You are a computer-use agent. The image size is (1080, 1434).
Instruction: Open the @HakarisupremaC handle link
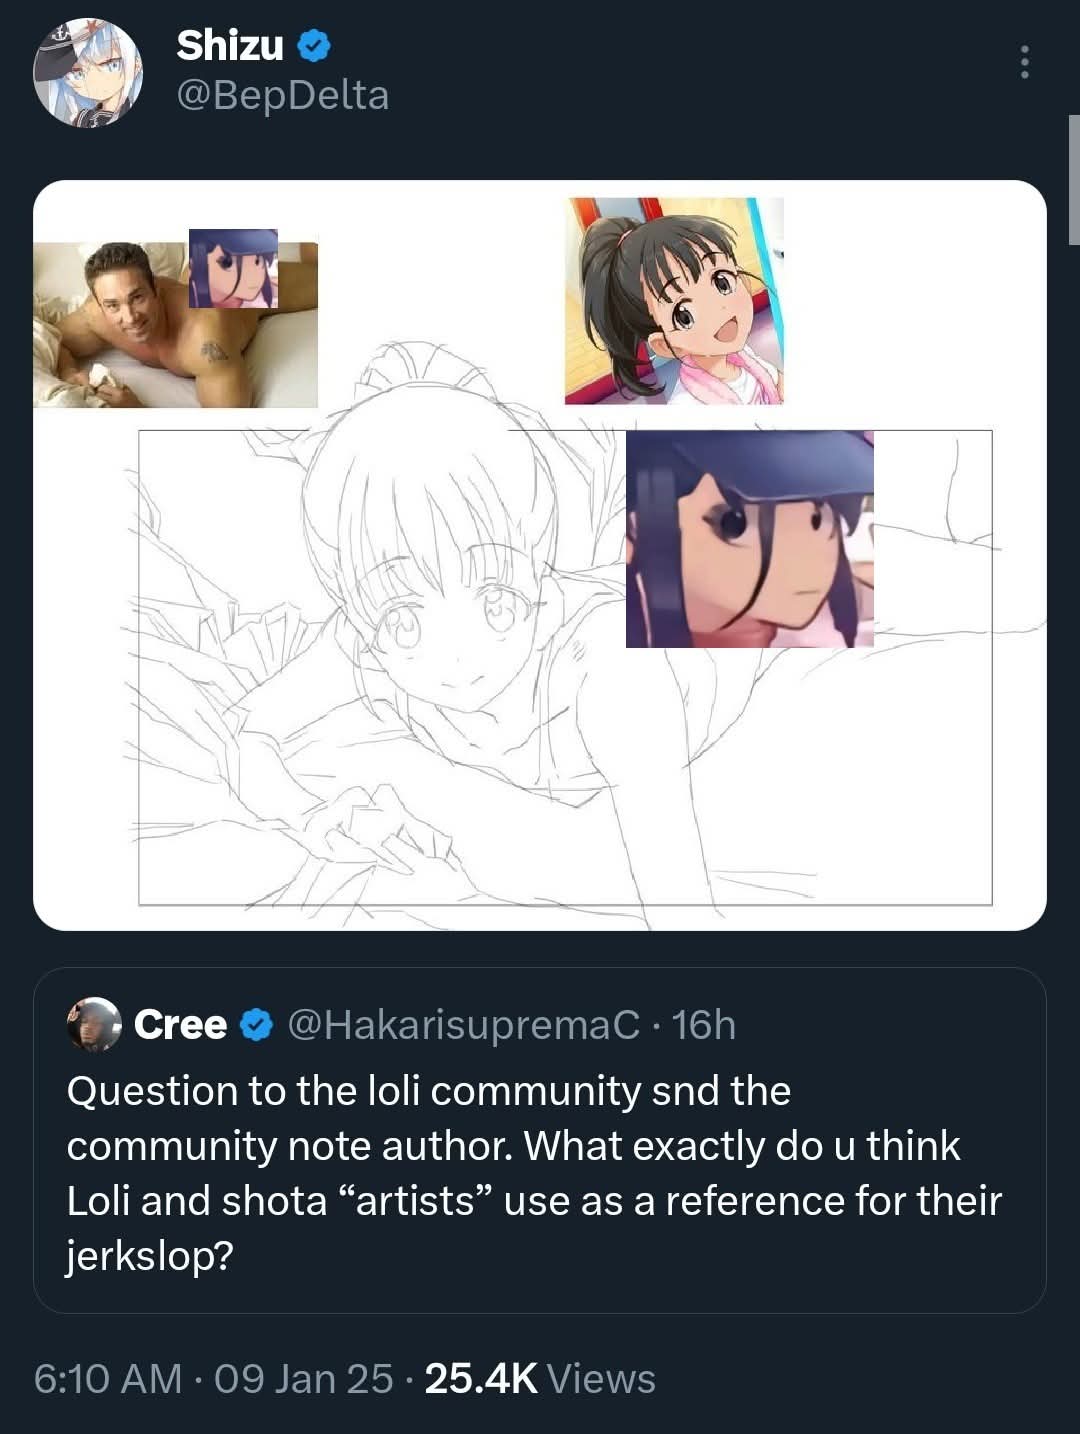click(x=464, y=1025)
